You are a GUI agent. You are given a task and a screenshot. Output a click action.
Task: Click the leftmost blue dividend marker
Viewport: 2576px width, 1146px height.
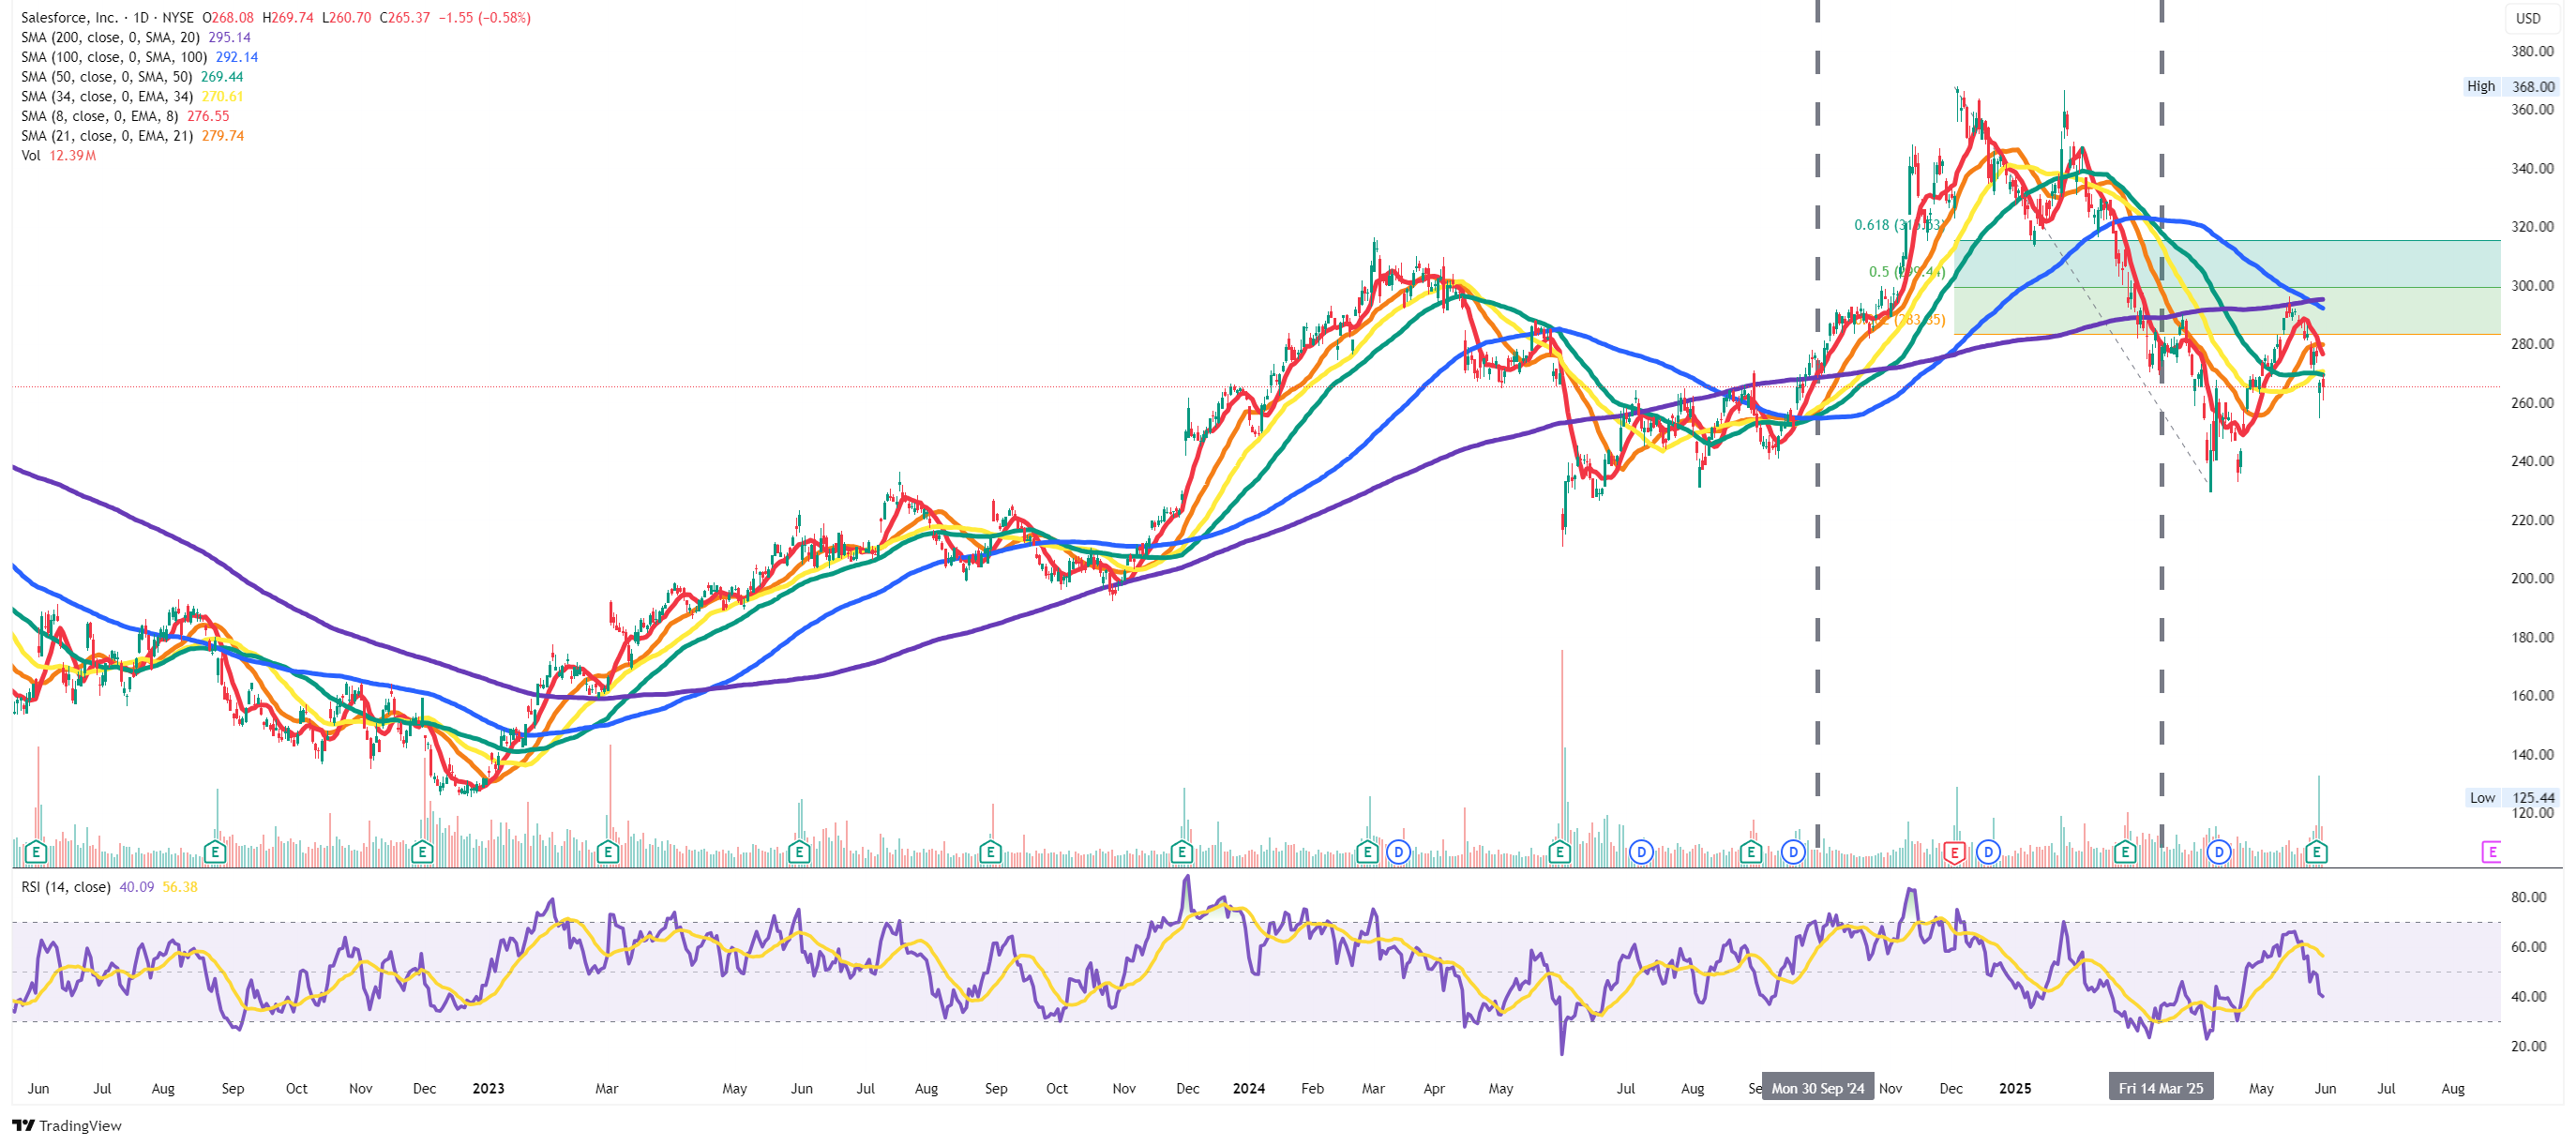(1398, 852)
